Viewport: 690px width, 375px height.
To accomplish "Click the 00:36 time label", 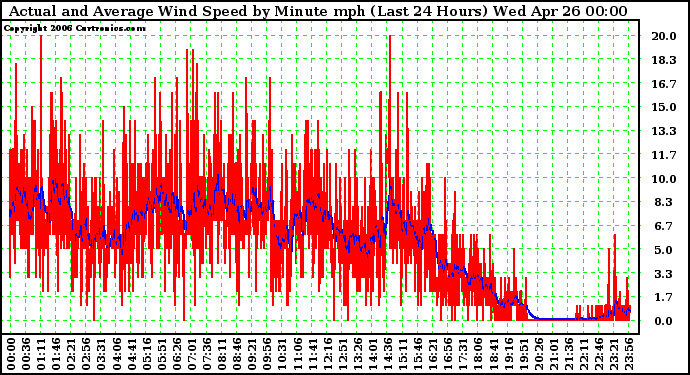I will [26, 354].
